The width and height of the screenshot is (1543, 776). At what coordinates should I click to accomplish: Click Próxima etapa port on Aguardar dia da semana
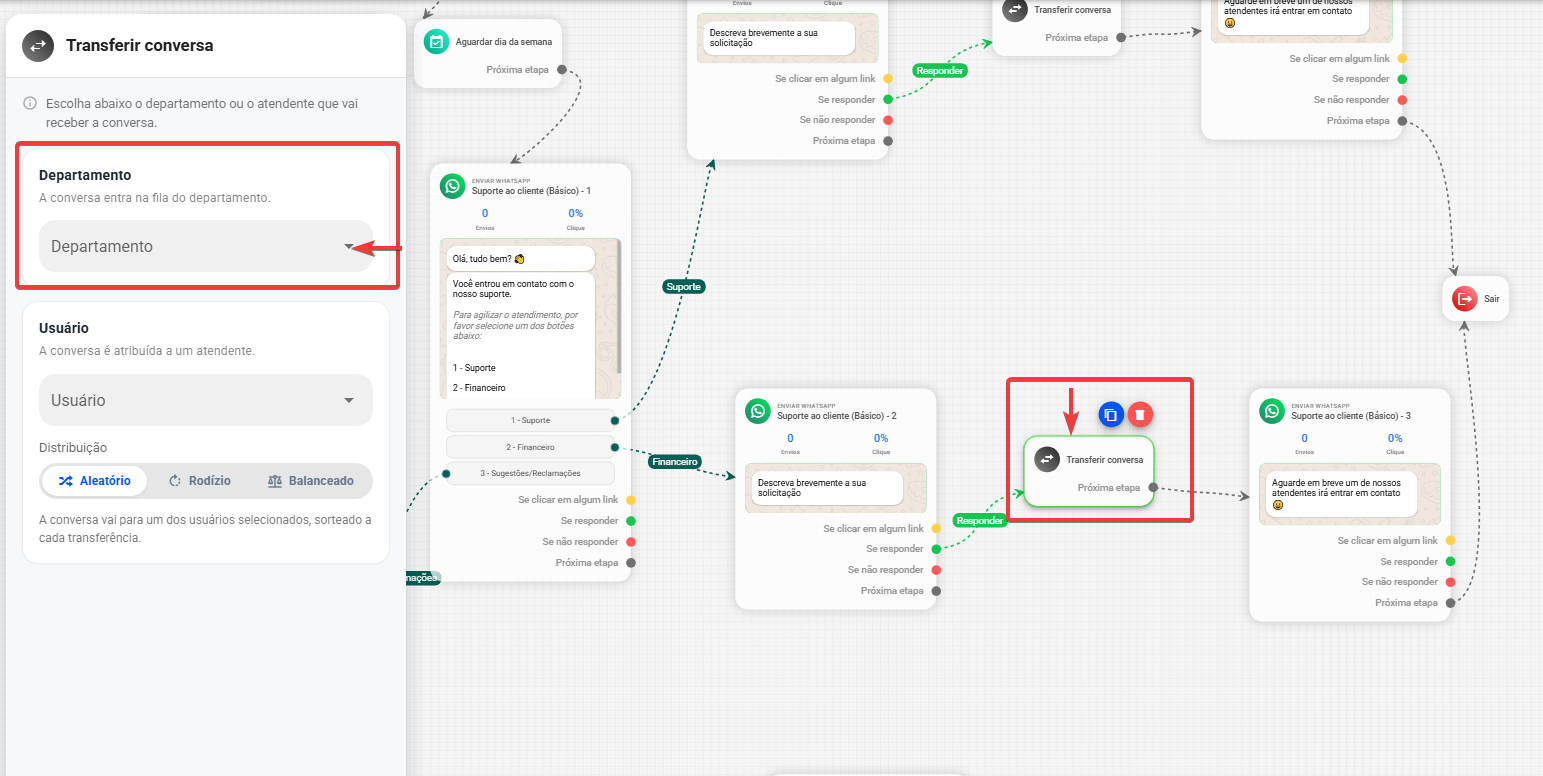(562, 70)
